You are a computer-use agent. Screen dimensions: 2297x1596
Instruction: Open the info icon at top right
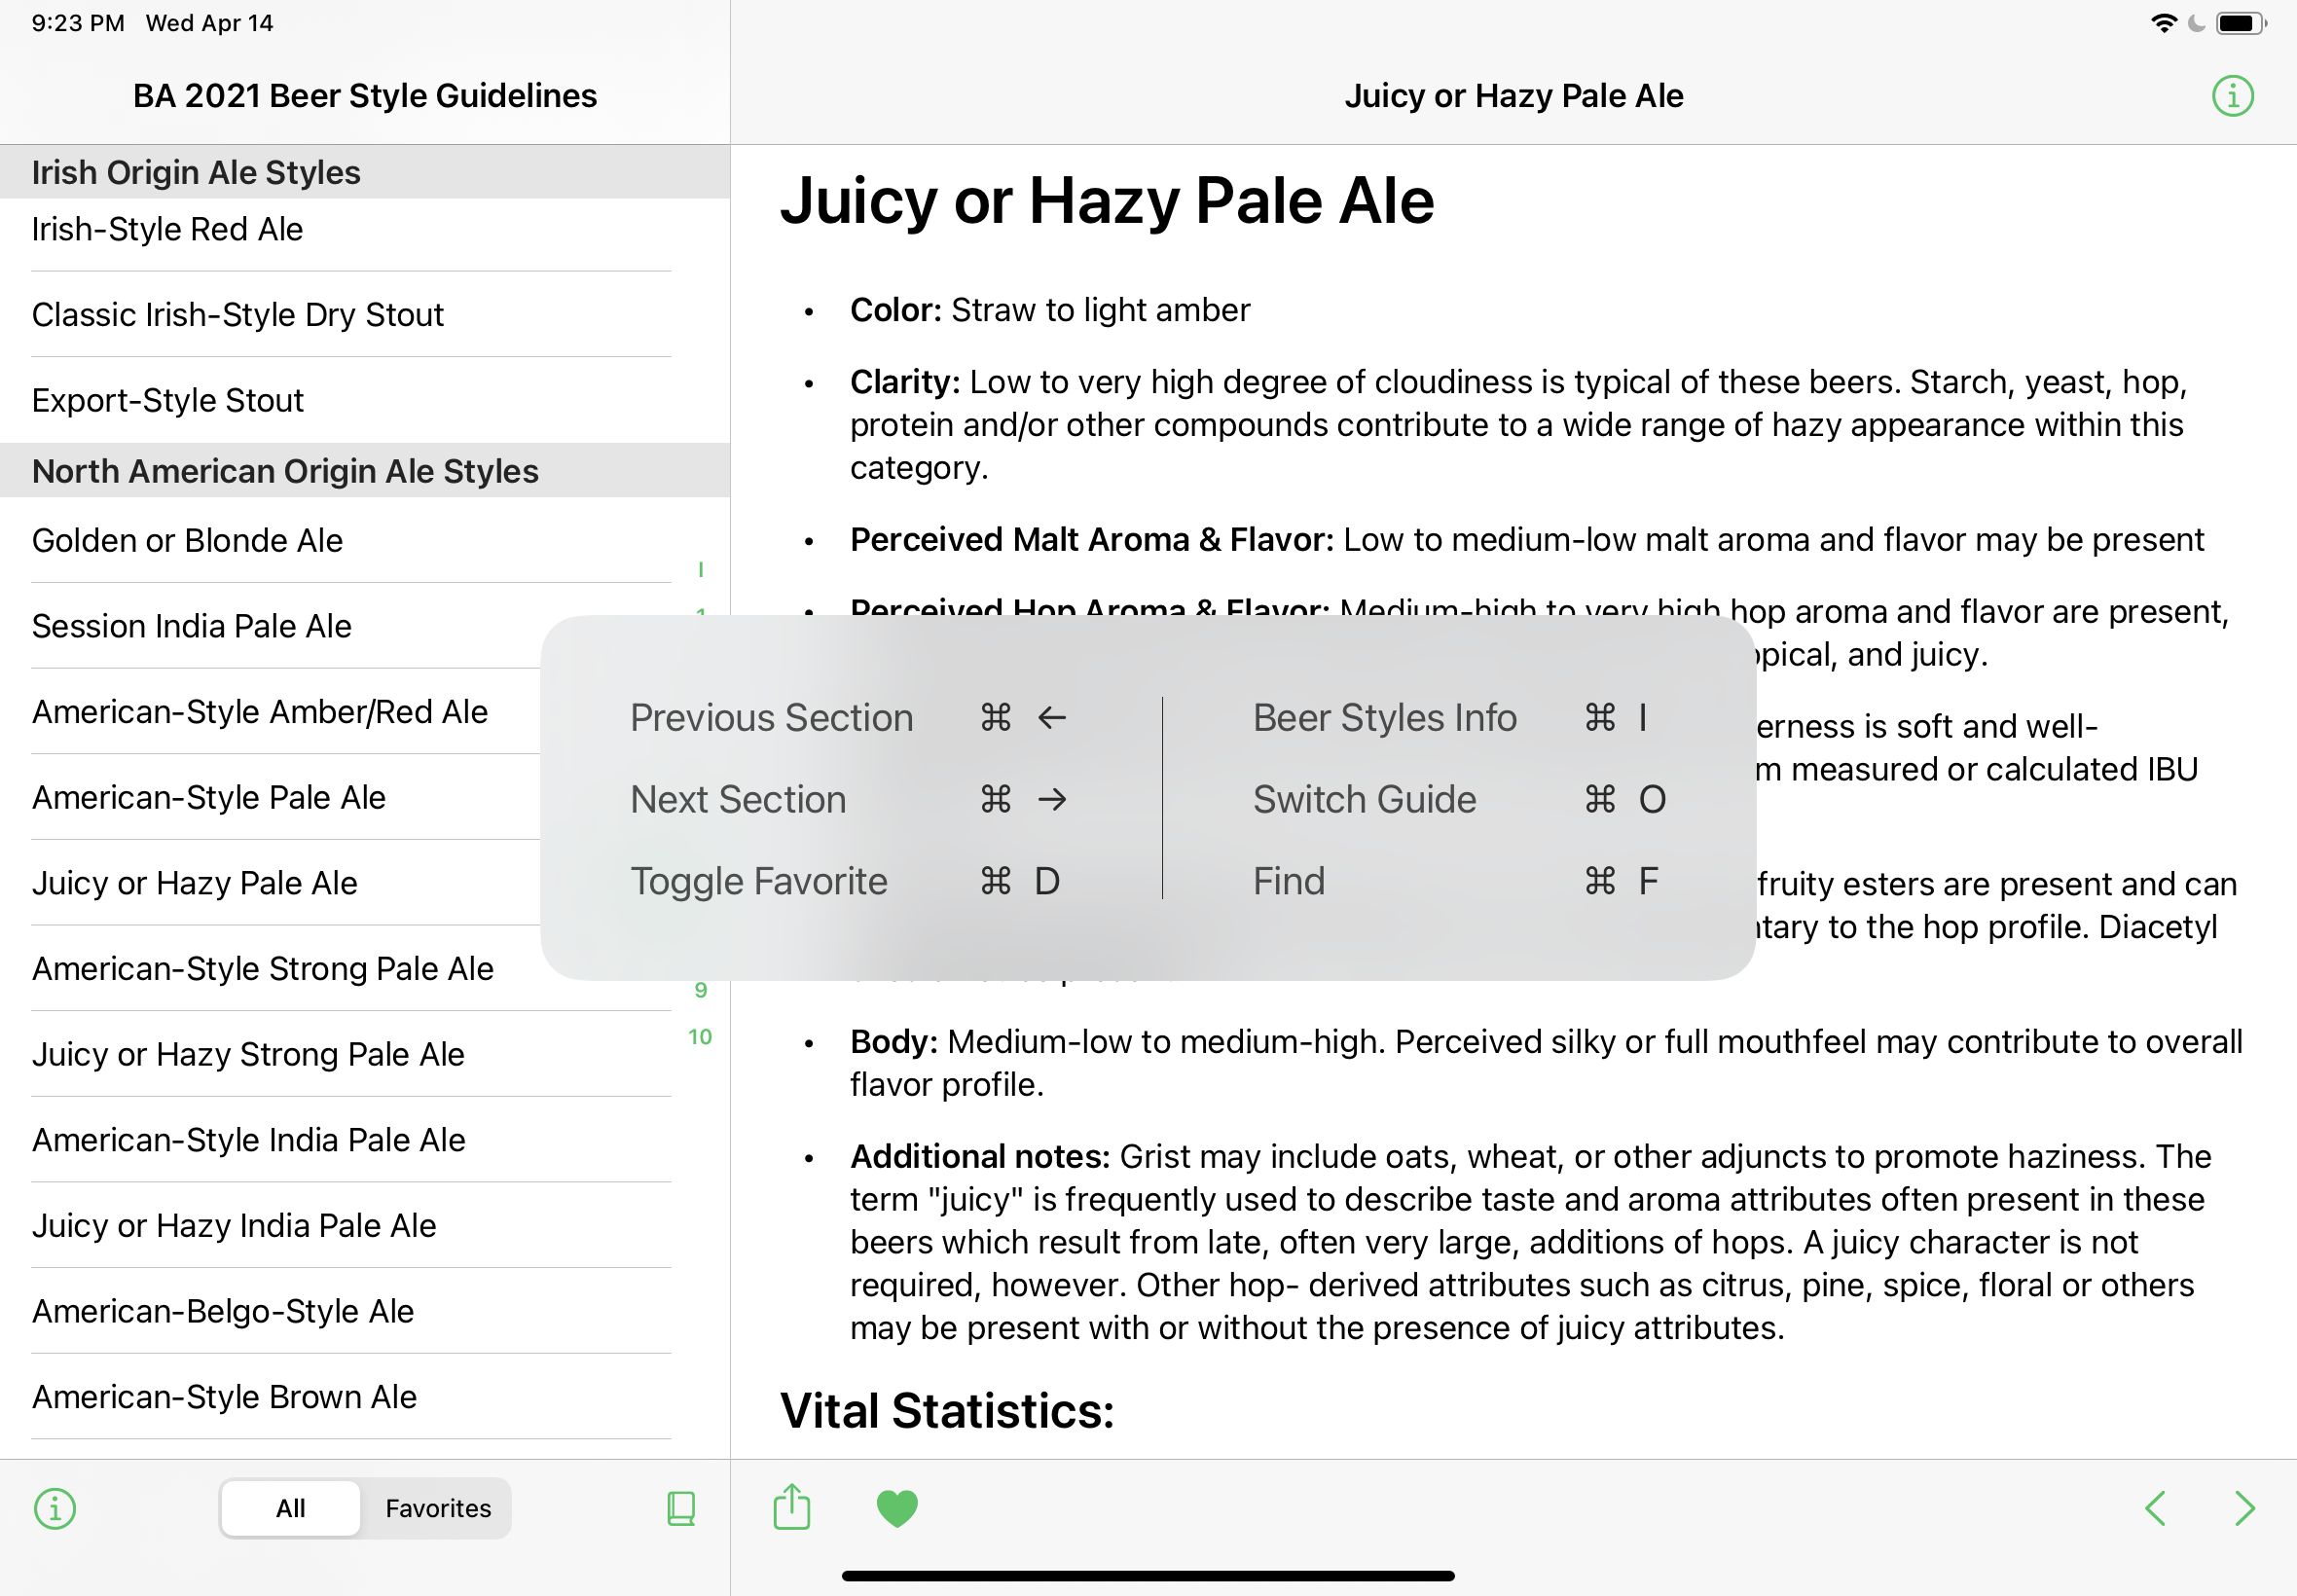click(x=2232, y=96)
